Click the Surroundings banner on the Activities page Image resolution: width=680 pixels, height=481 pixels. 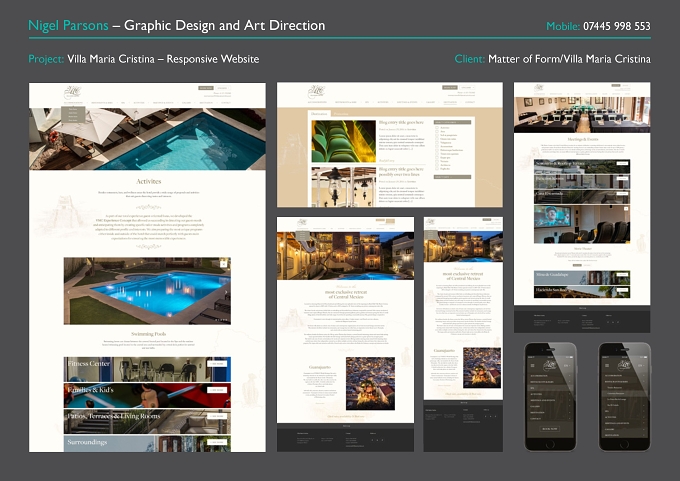click(147, 444)
